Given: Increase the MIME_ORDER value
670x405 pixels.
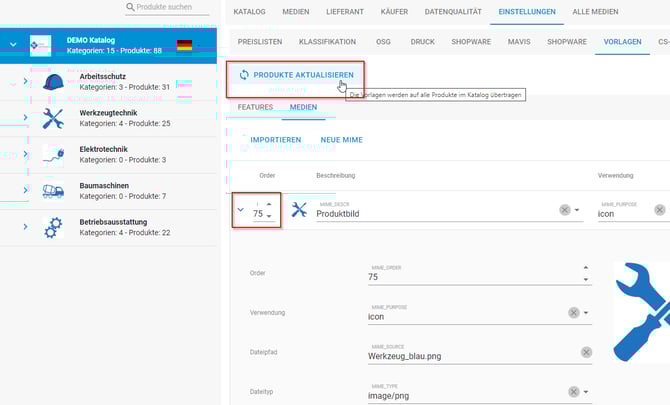Looking at the screenshot, I should pos(586,267).
